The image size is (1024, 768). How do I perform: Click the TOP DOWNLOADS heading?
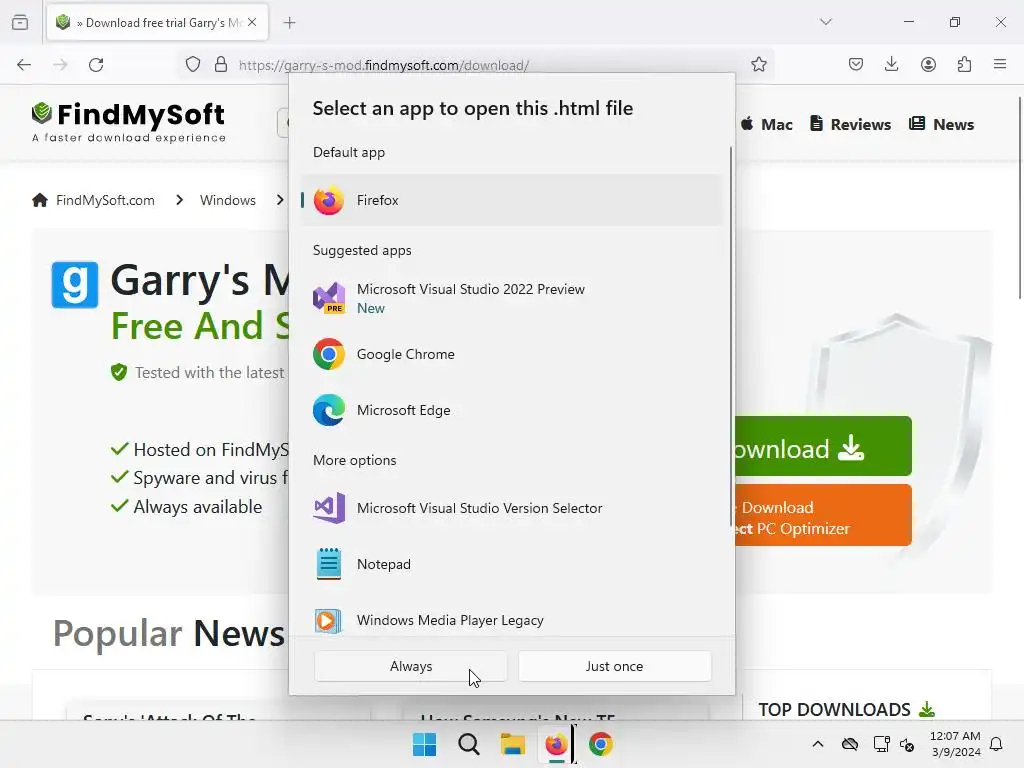tap(834, 709)
